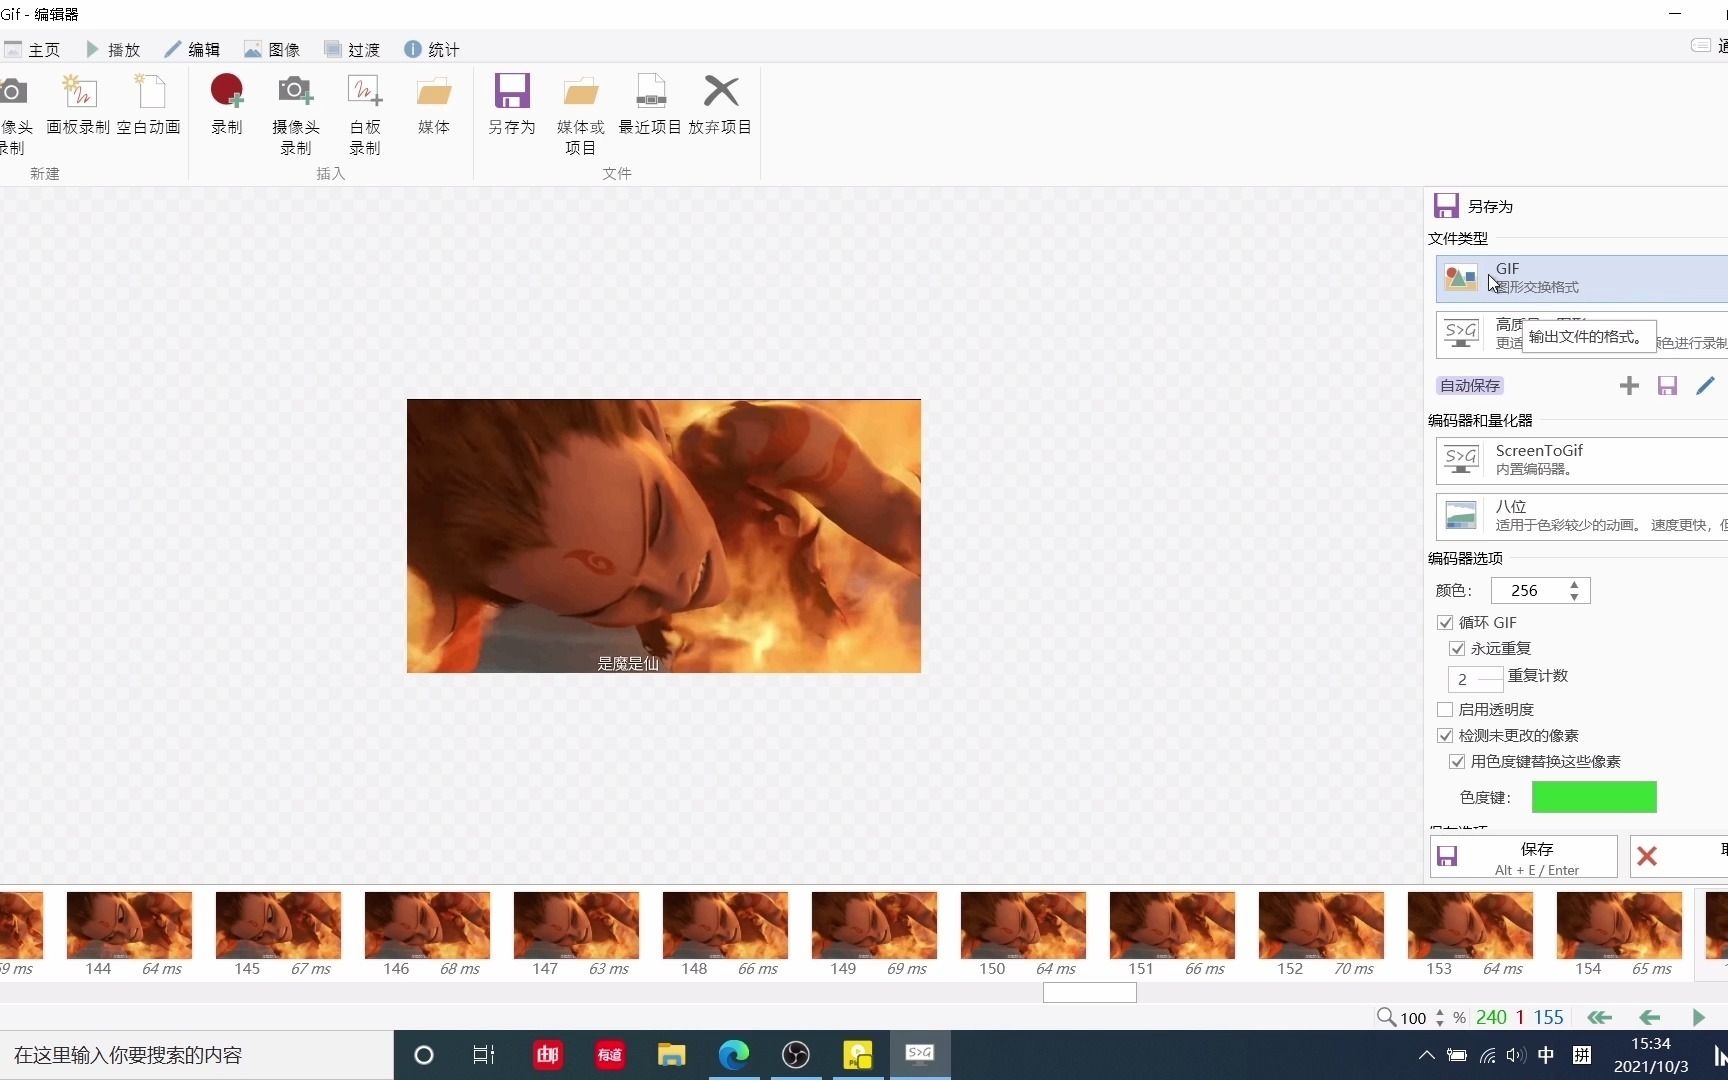Switch to the 主页 tab

33,50
